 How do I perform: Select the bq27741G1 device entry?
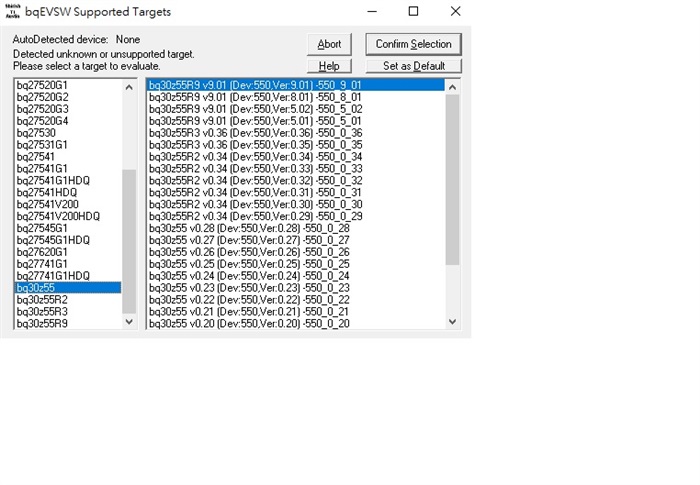click(68, 264)
